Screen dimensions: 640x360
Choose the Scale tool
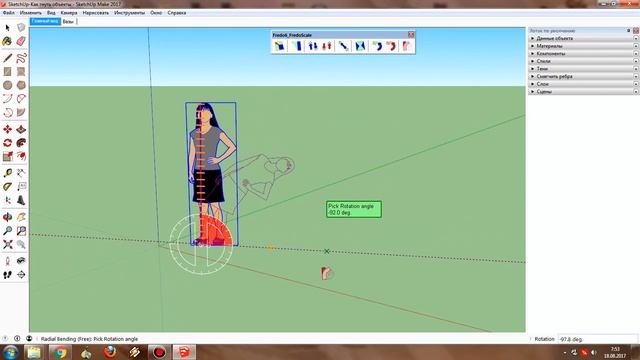coord(7,156)
